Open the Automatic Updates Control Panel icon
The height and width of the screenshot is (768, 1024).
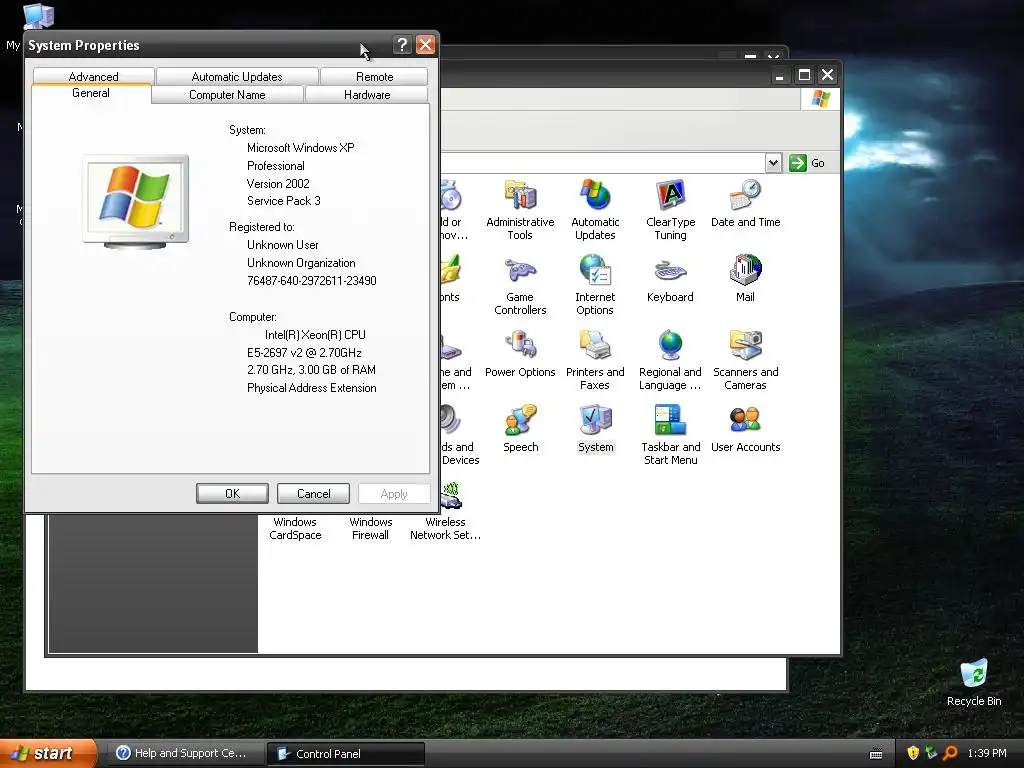click(595, 210)
